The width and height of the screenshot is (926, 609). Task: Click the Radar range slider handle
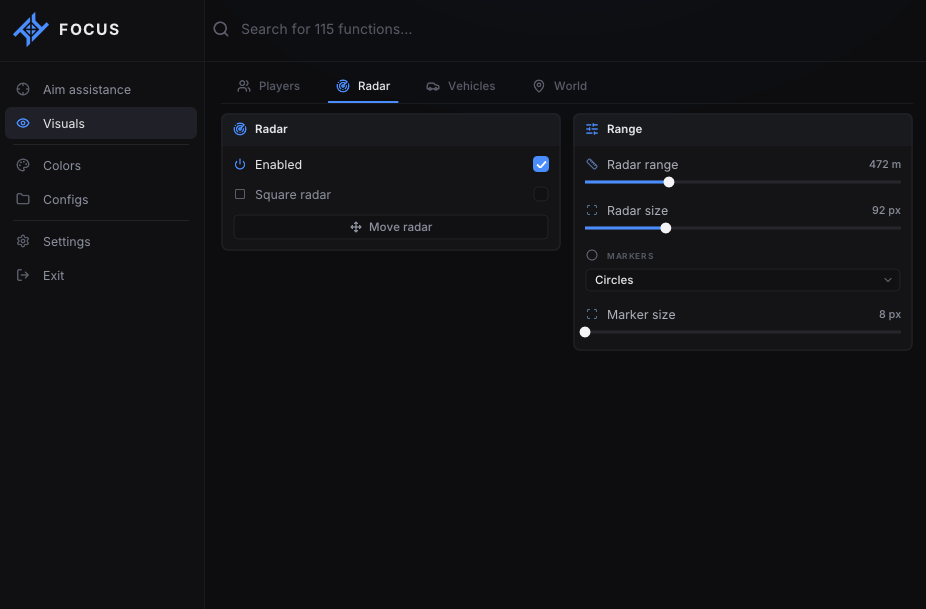coord(669,182)
